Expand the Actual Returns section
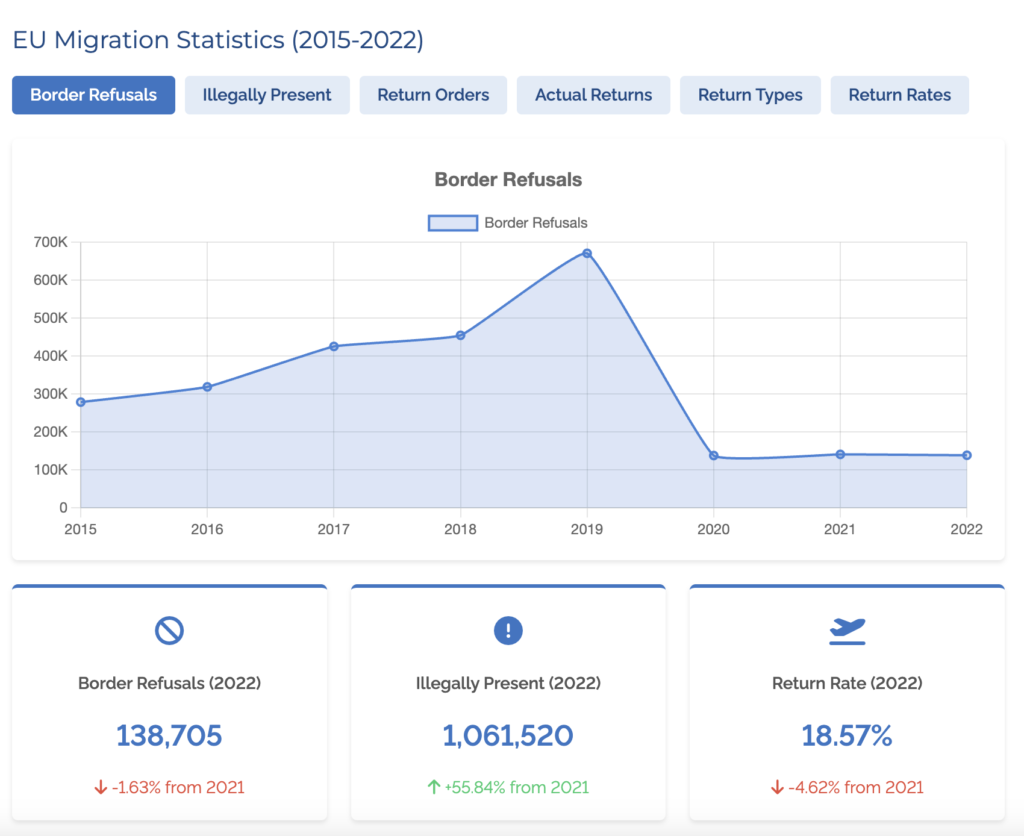The width and height of the screenshot is (1024, 836). pyautogui.click(x=593, y=95)
